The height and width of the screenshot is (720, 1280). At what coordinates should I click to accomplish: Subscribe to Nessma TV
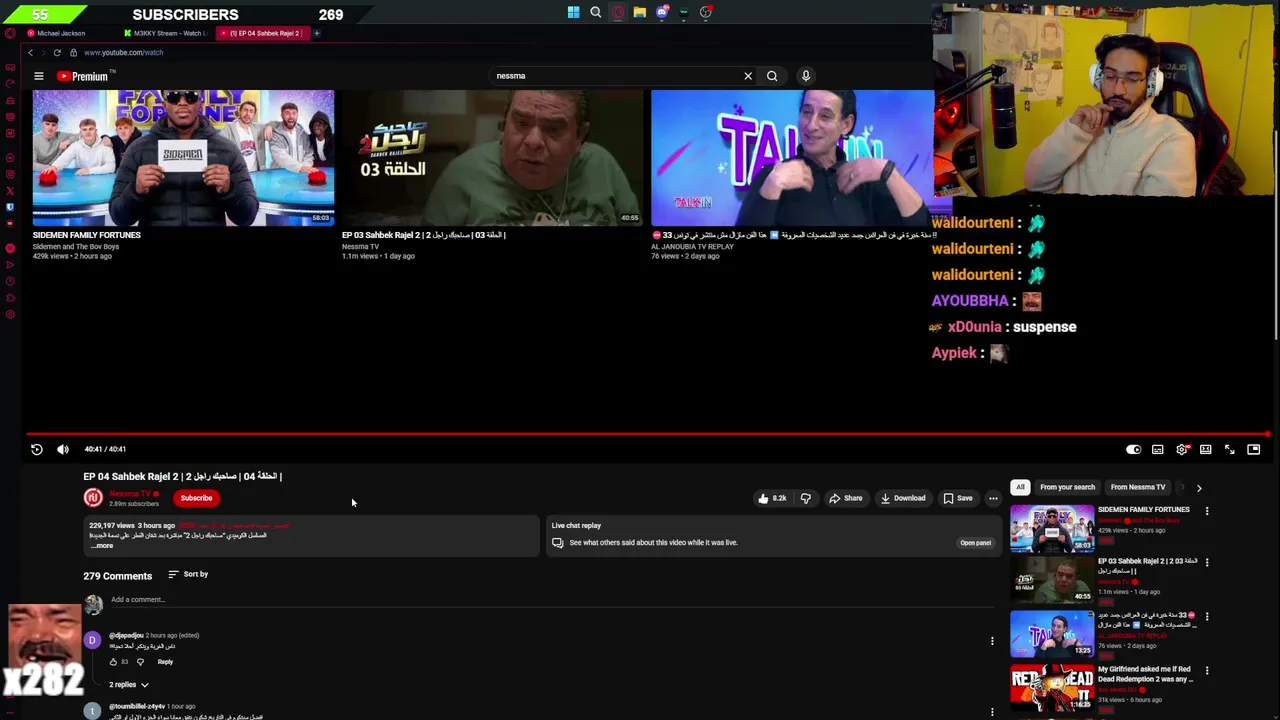[196, 498]
